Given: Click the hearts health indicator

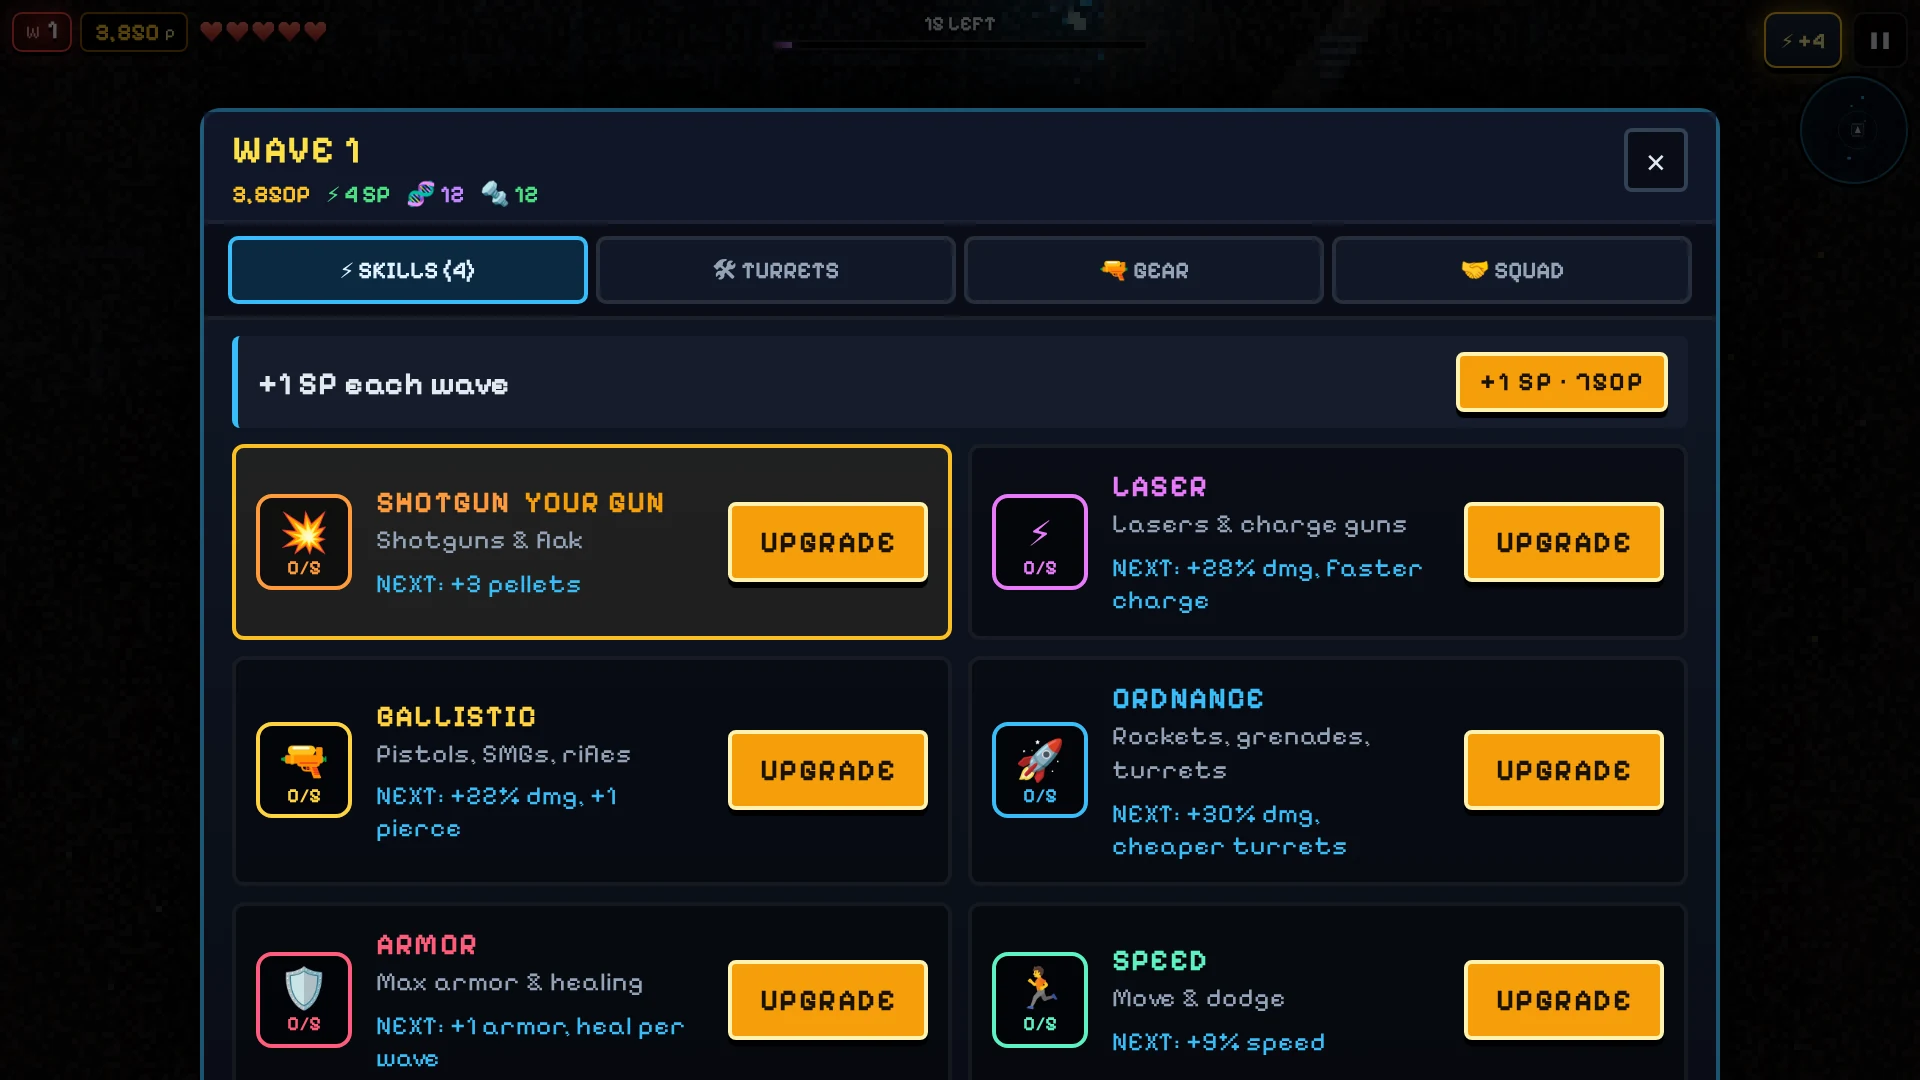Looking at the screenshot, I should (x=263, y=32).
